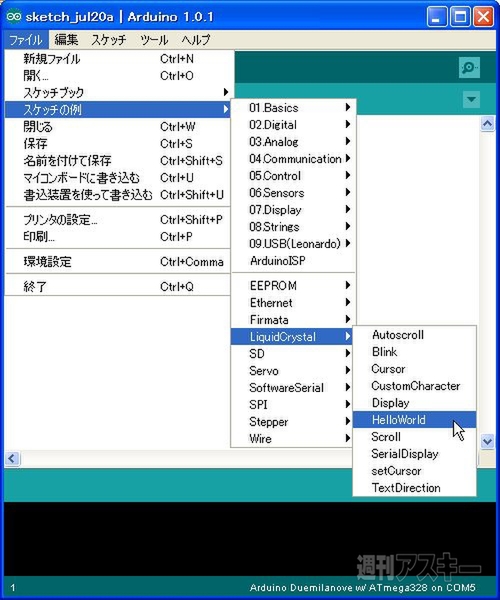Screen dimensions: 500x600
Task: Click the horizontal scroll left arrow
Action: tap(12, 458)
